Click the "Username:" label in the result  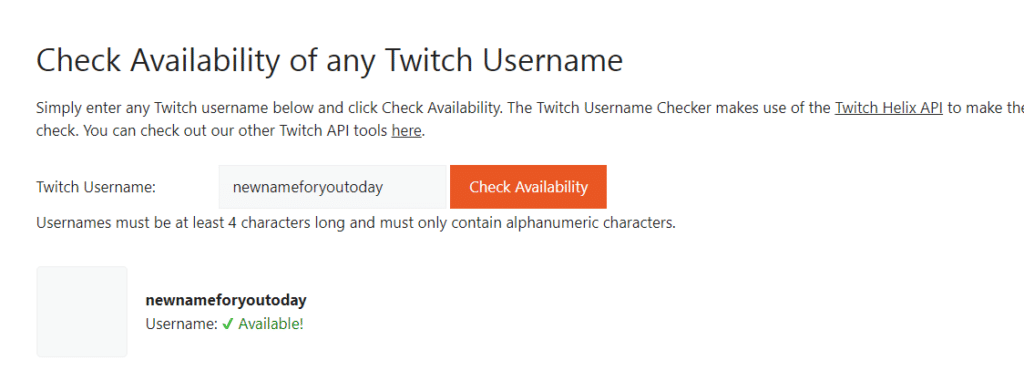[x=182, y=324]
